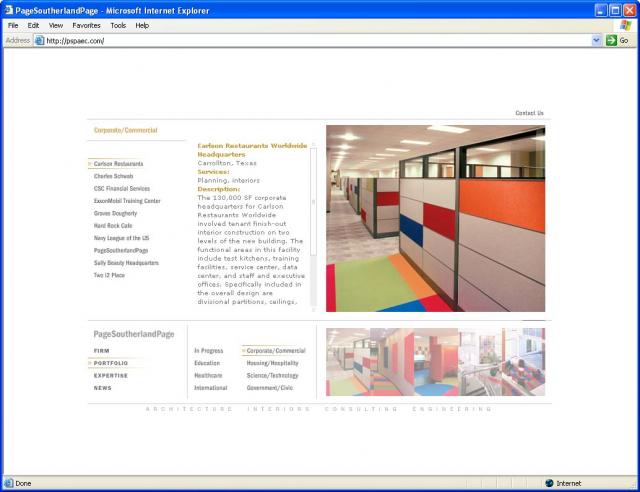Viewport: 640px width, 492px height.
Task: Go to the Healthcare portfolio category
Action: point(208,375)
